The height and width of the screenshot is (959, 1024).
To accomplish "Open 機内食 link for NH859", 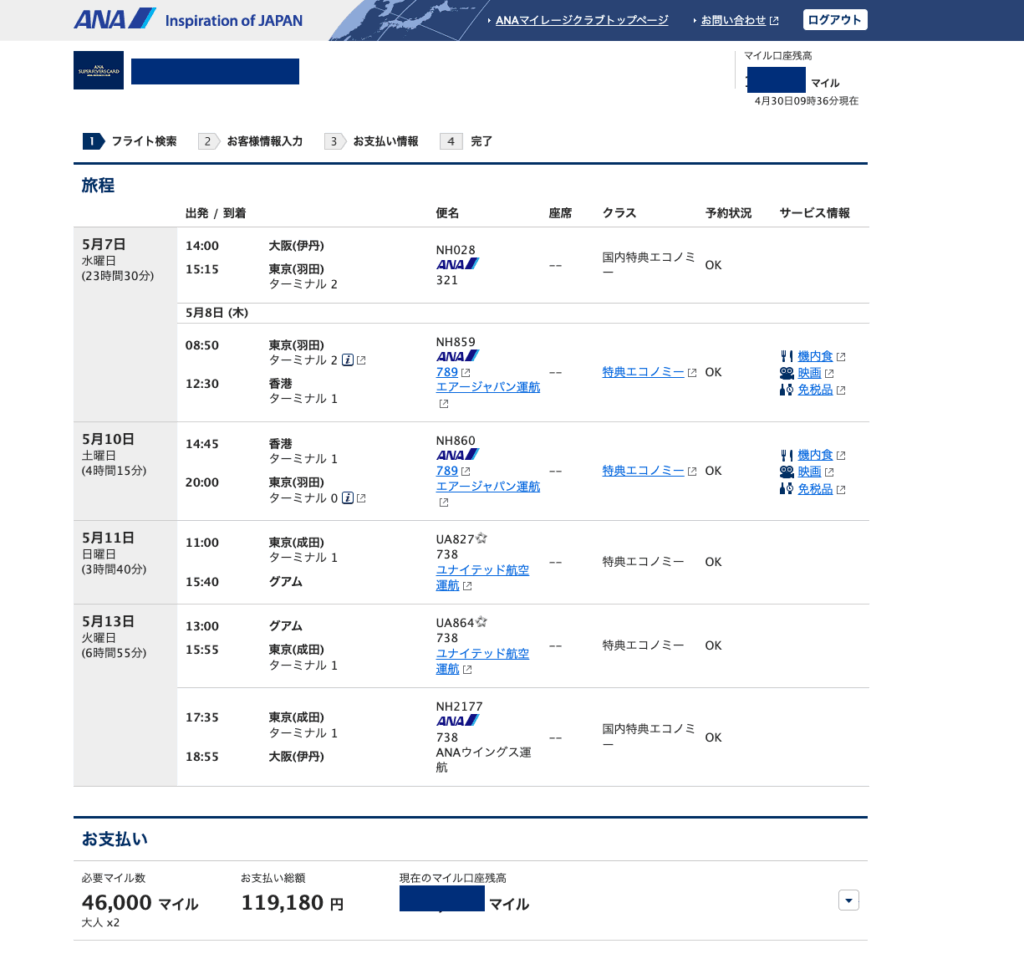I will coord(815,356).
